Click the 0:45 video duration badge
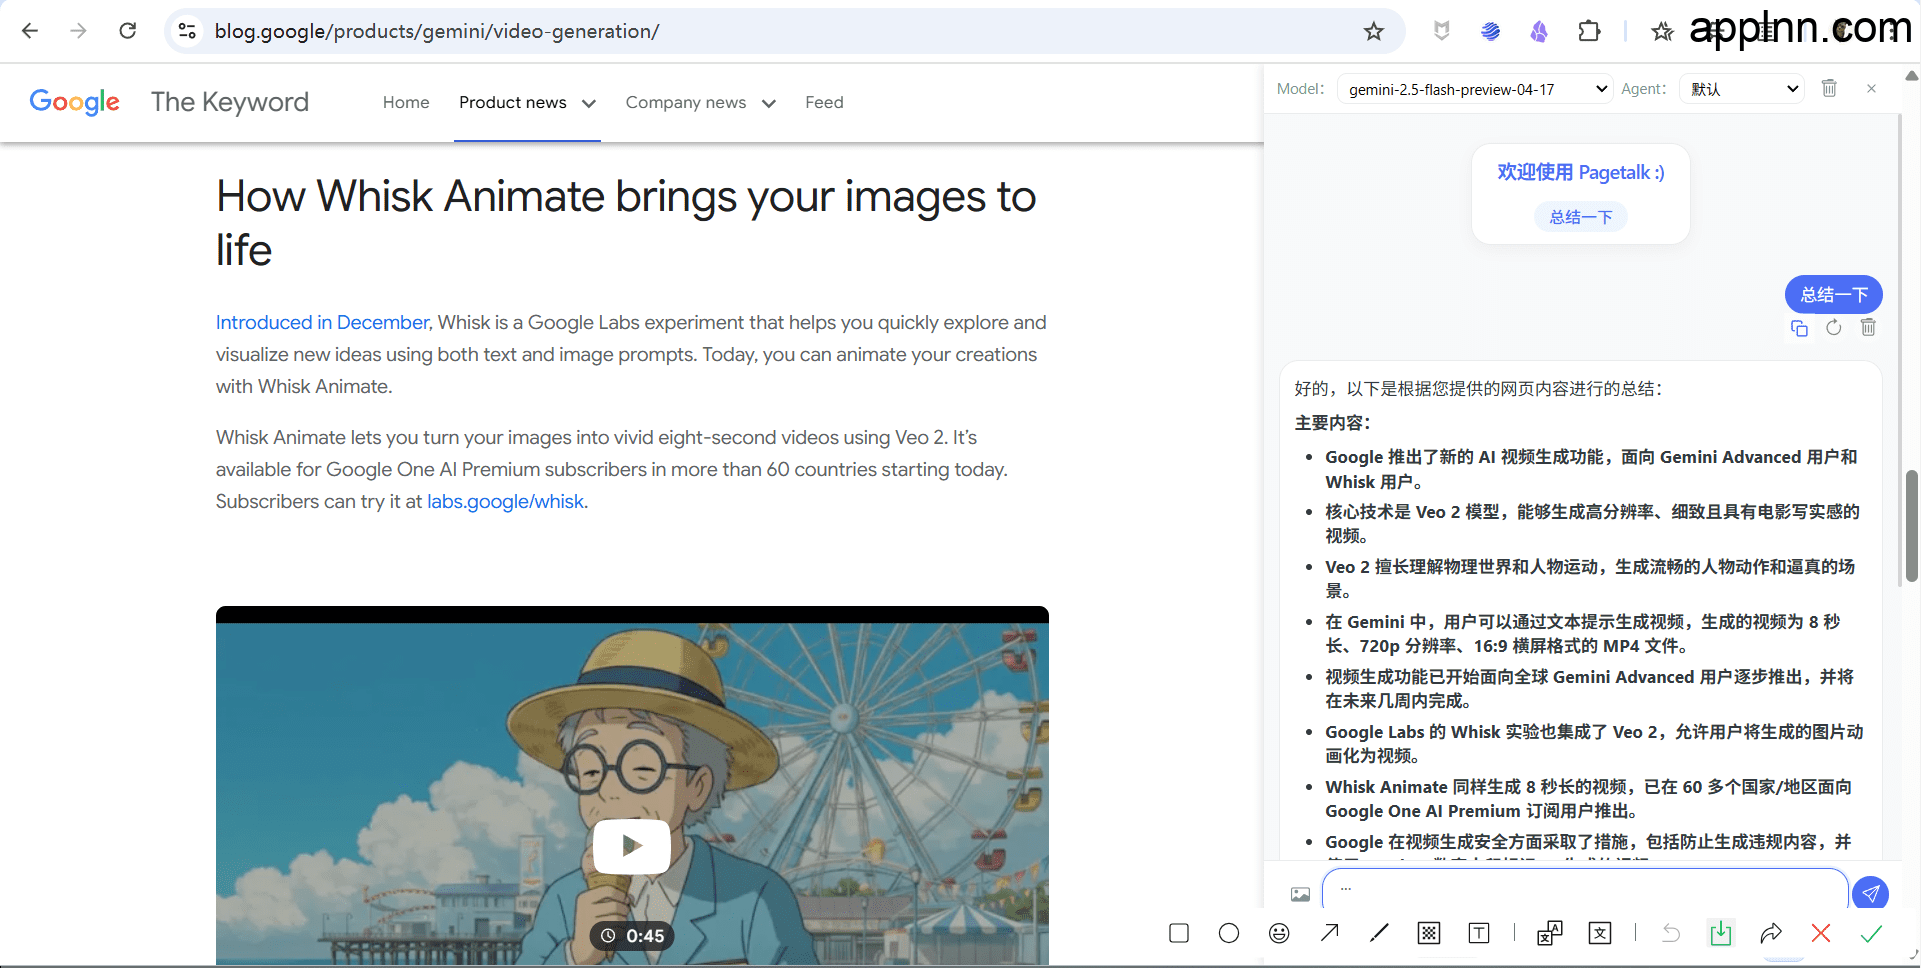This screenshot has height=968, width=1921. click(632, 936)
